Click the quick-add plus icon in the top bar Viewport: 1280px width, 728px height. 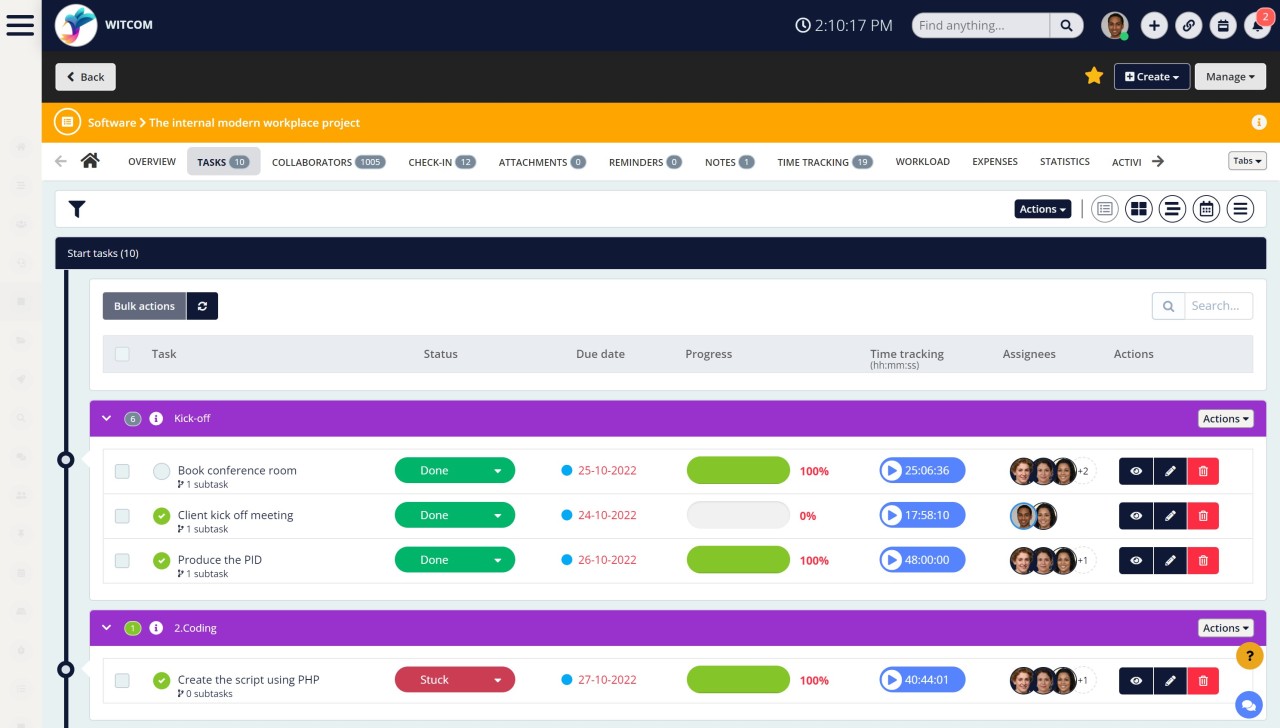click(x=1154, y=25)
